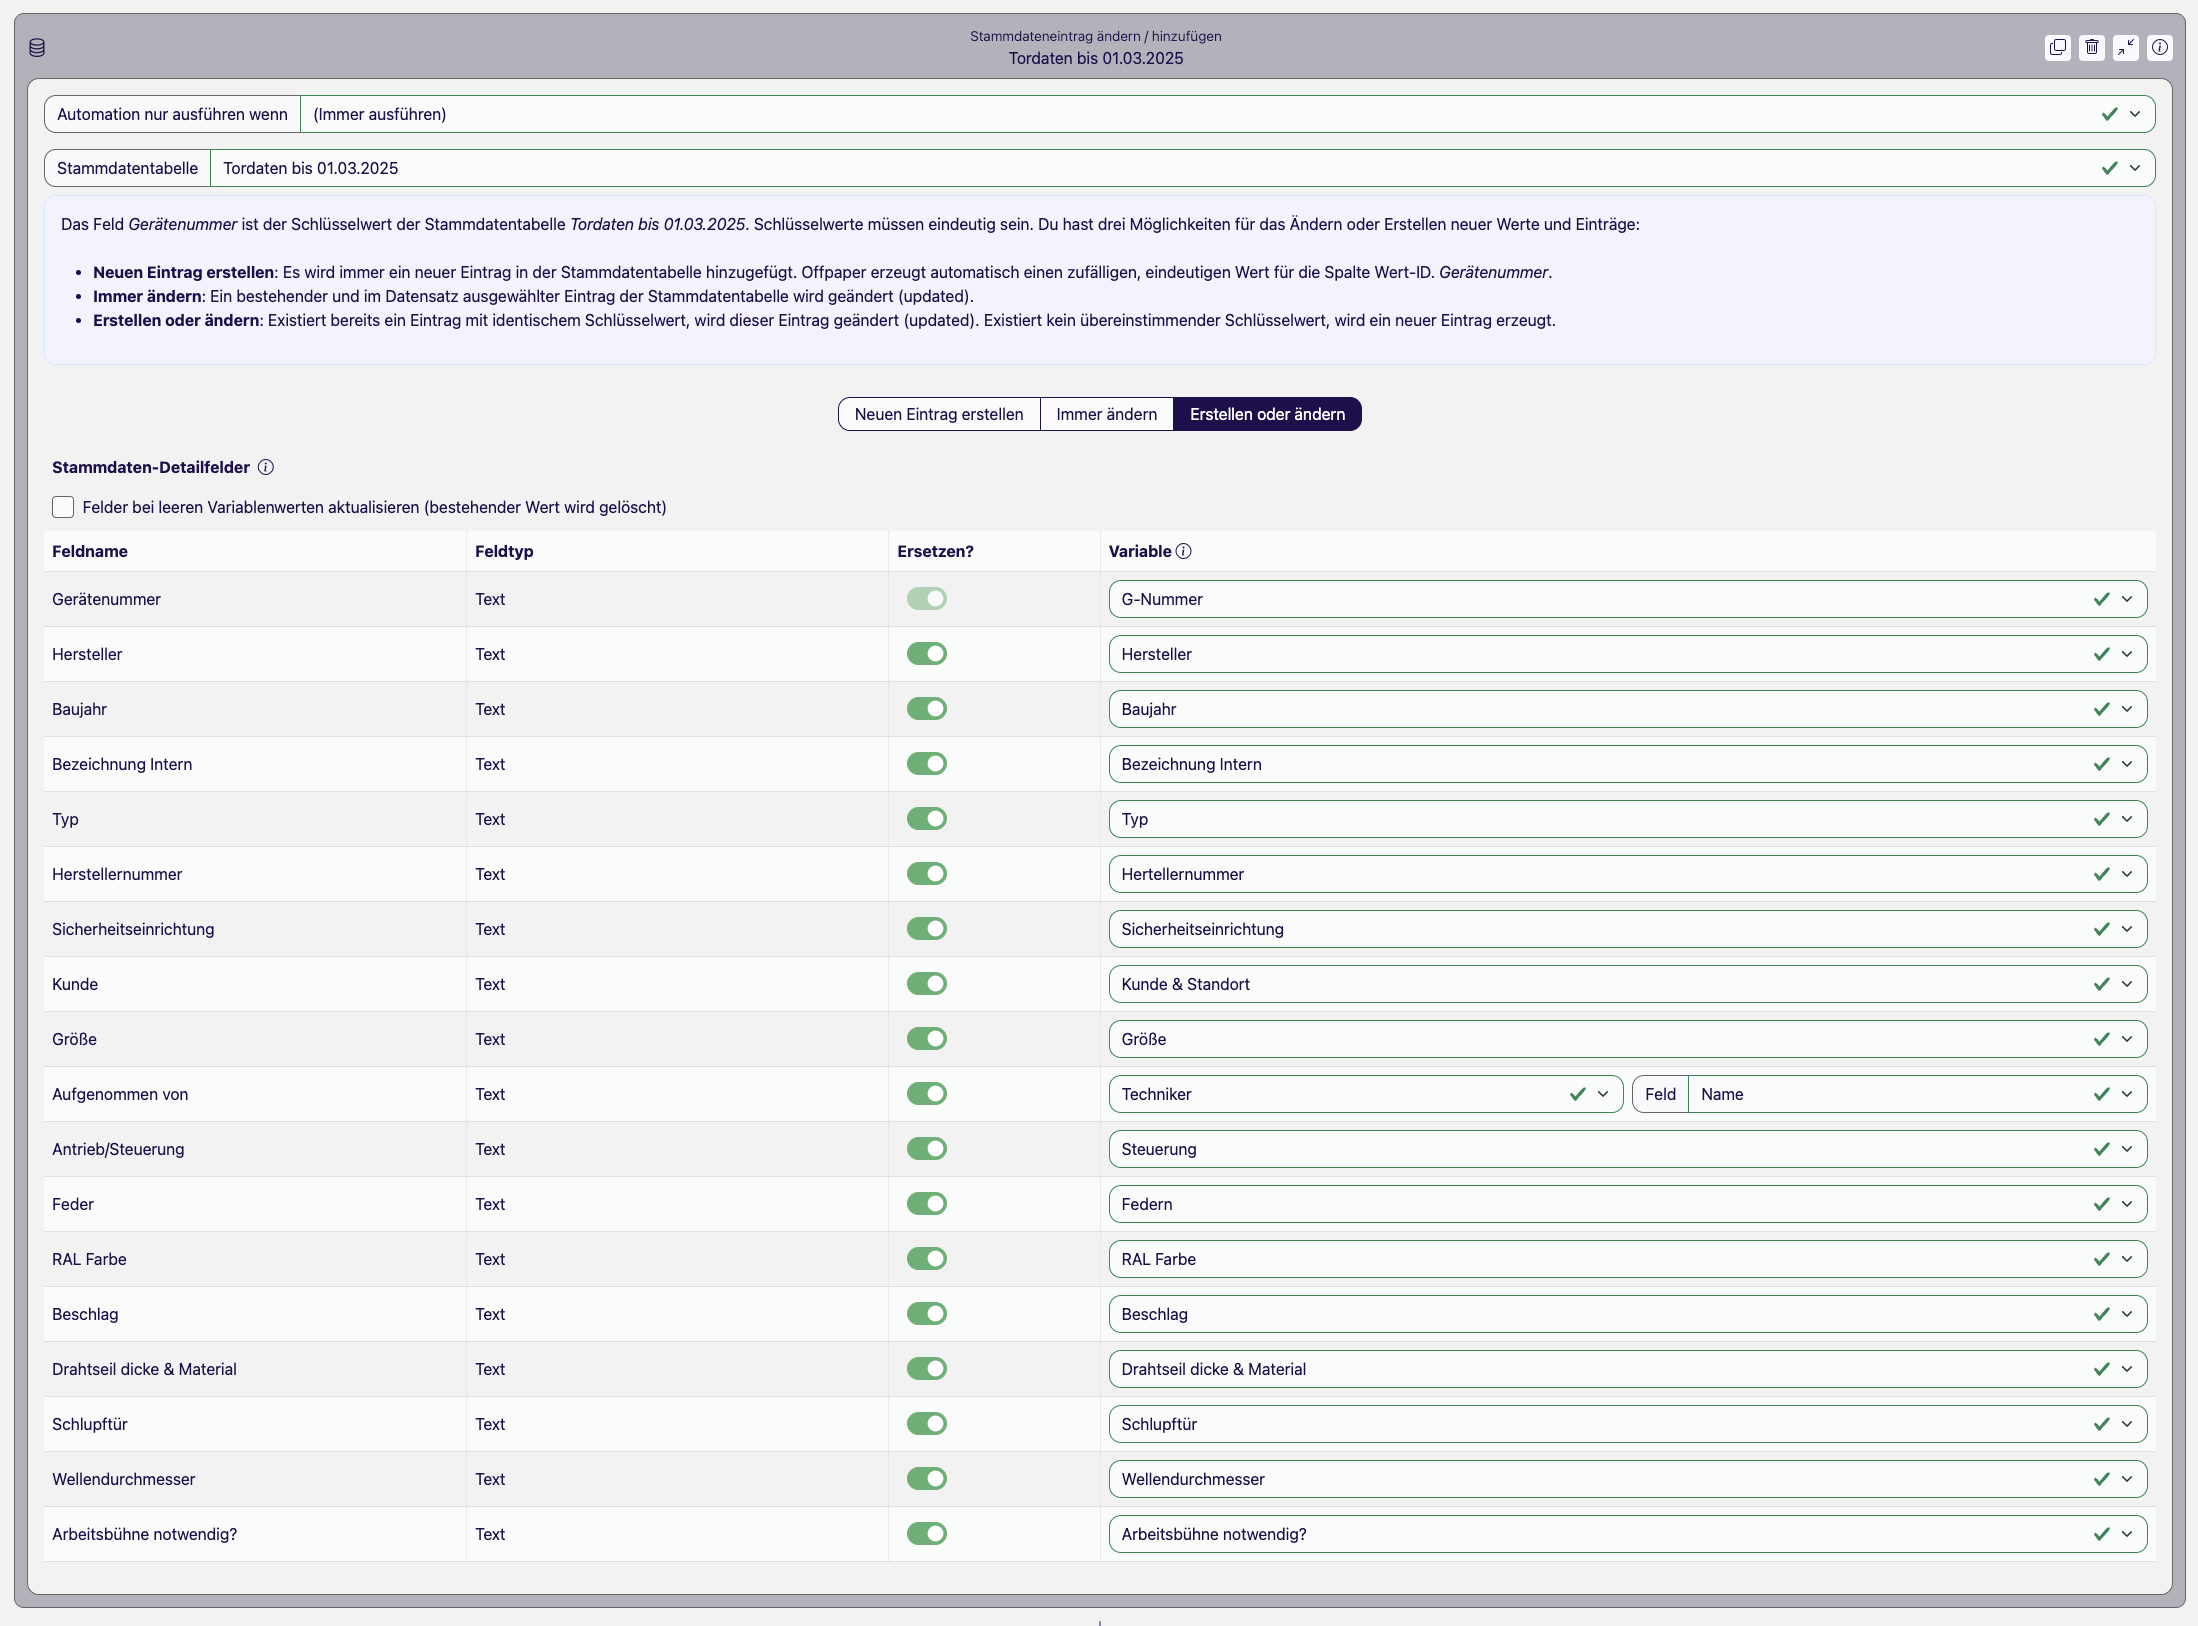Toggle the Ersetzen switch in the Feder row
2198x1626 pixels.
[x=927, y=1203]
